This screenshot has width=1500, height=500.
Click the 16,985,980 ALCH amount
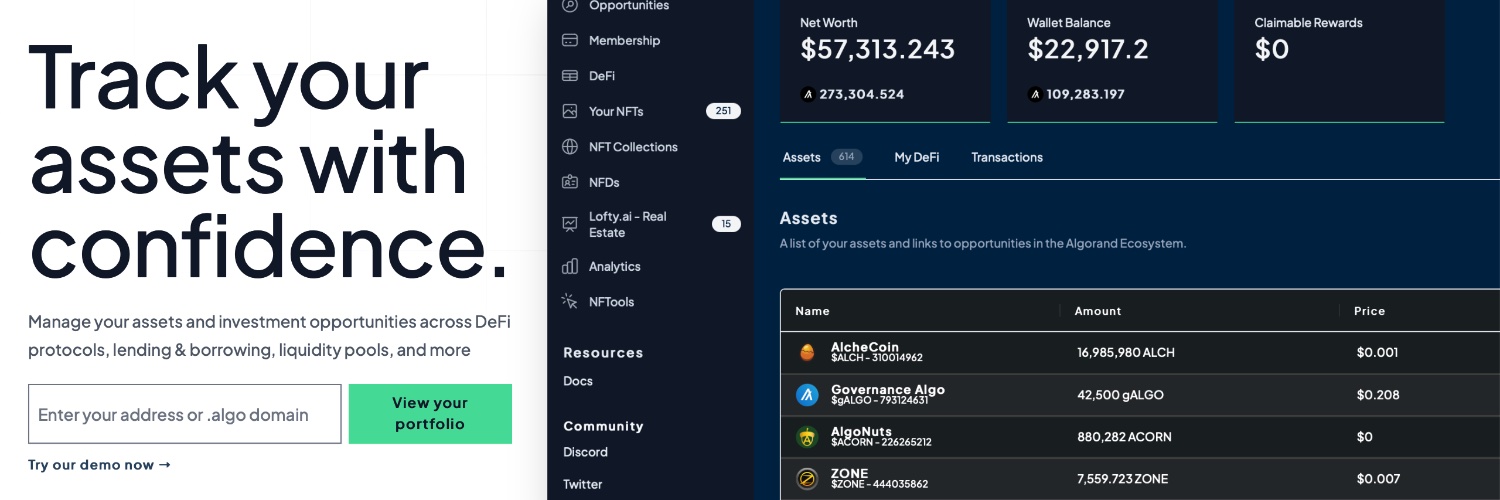click(x=1126, y=352)
